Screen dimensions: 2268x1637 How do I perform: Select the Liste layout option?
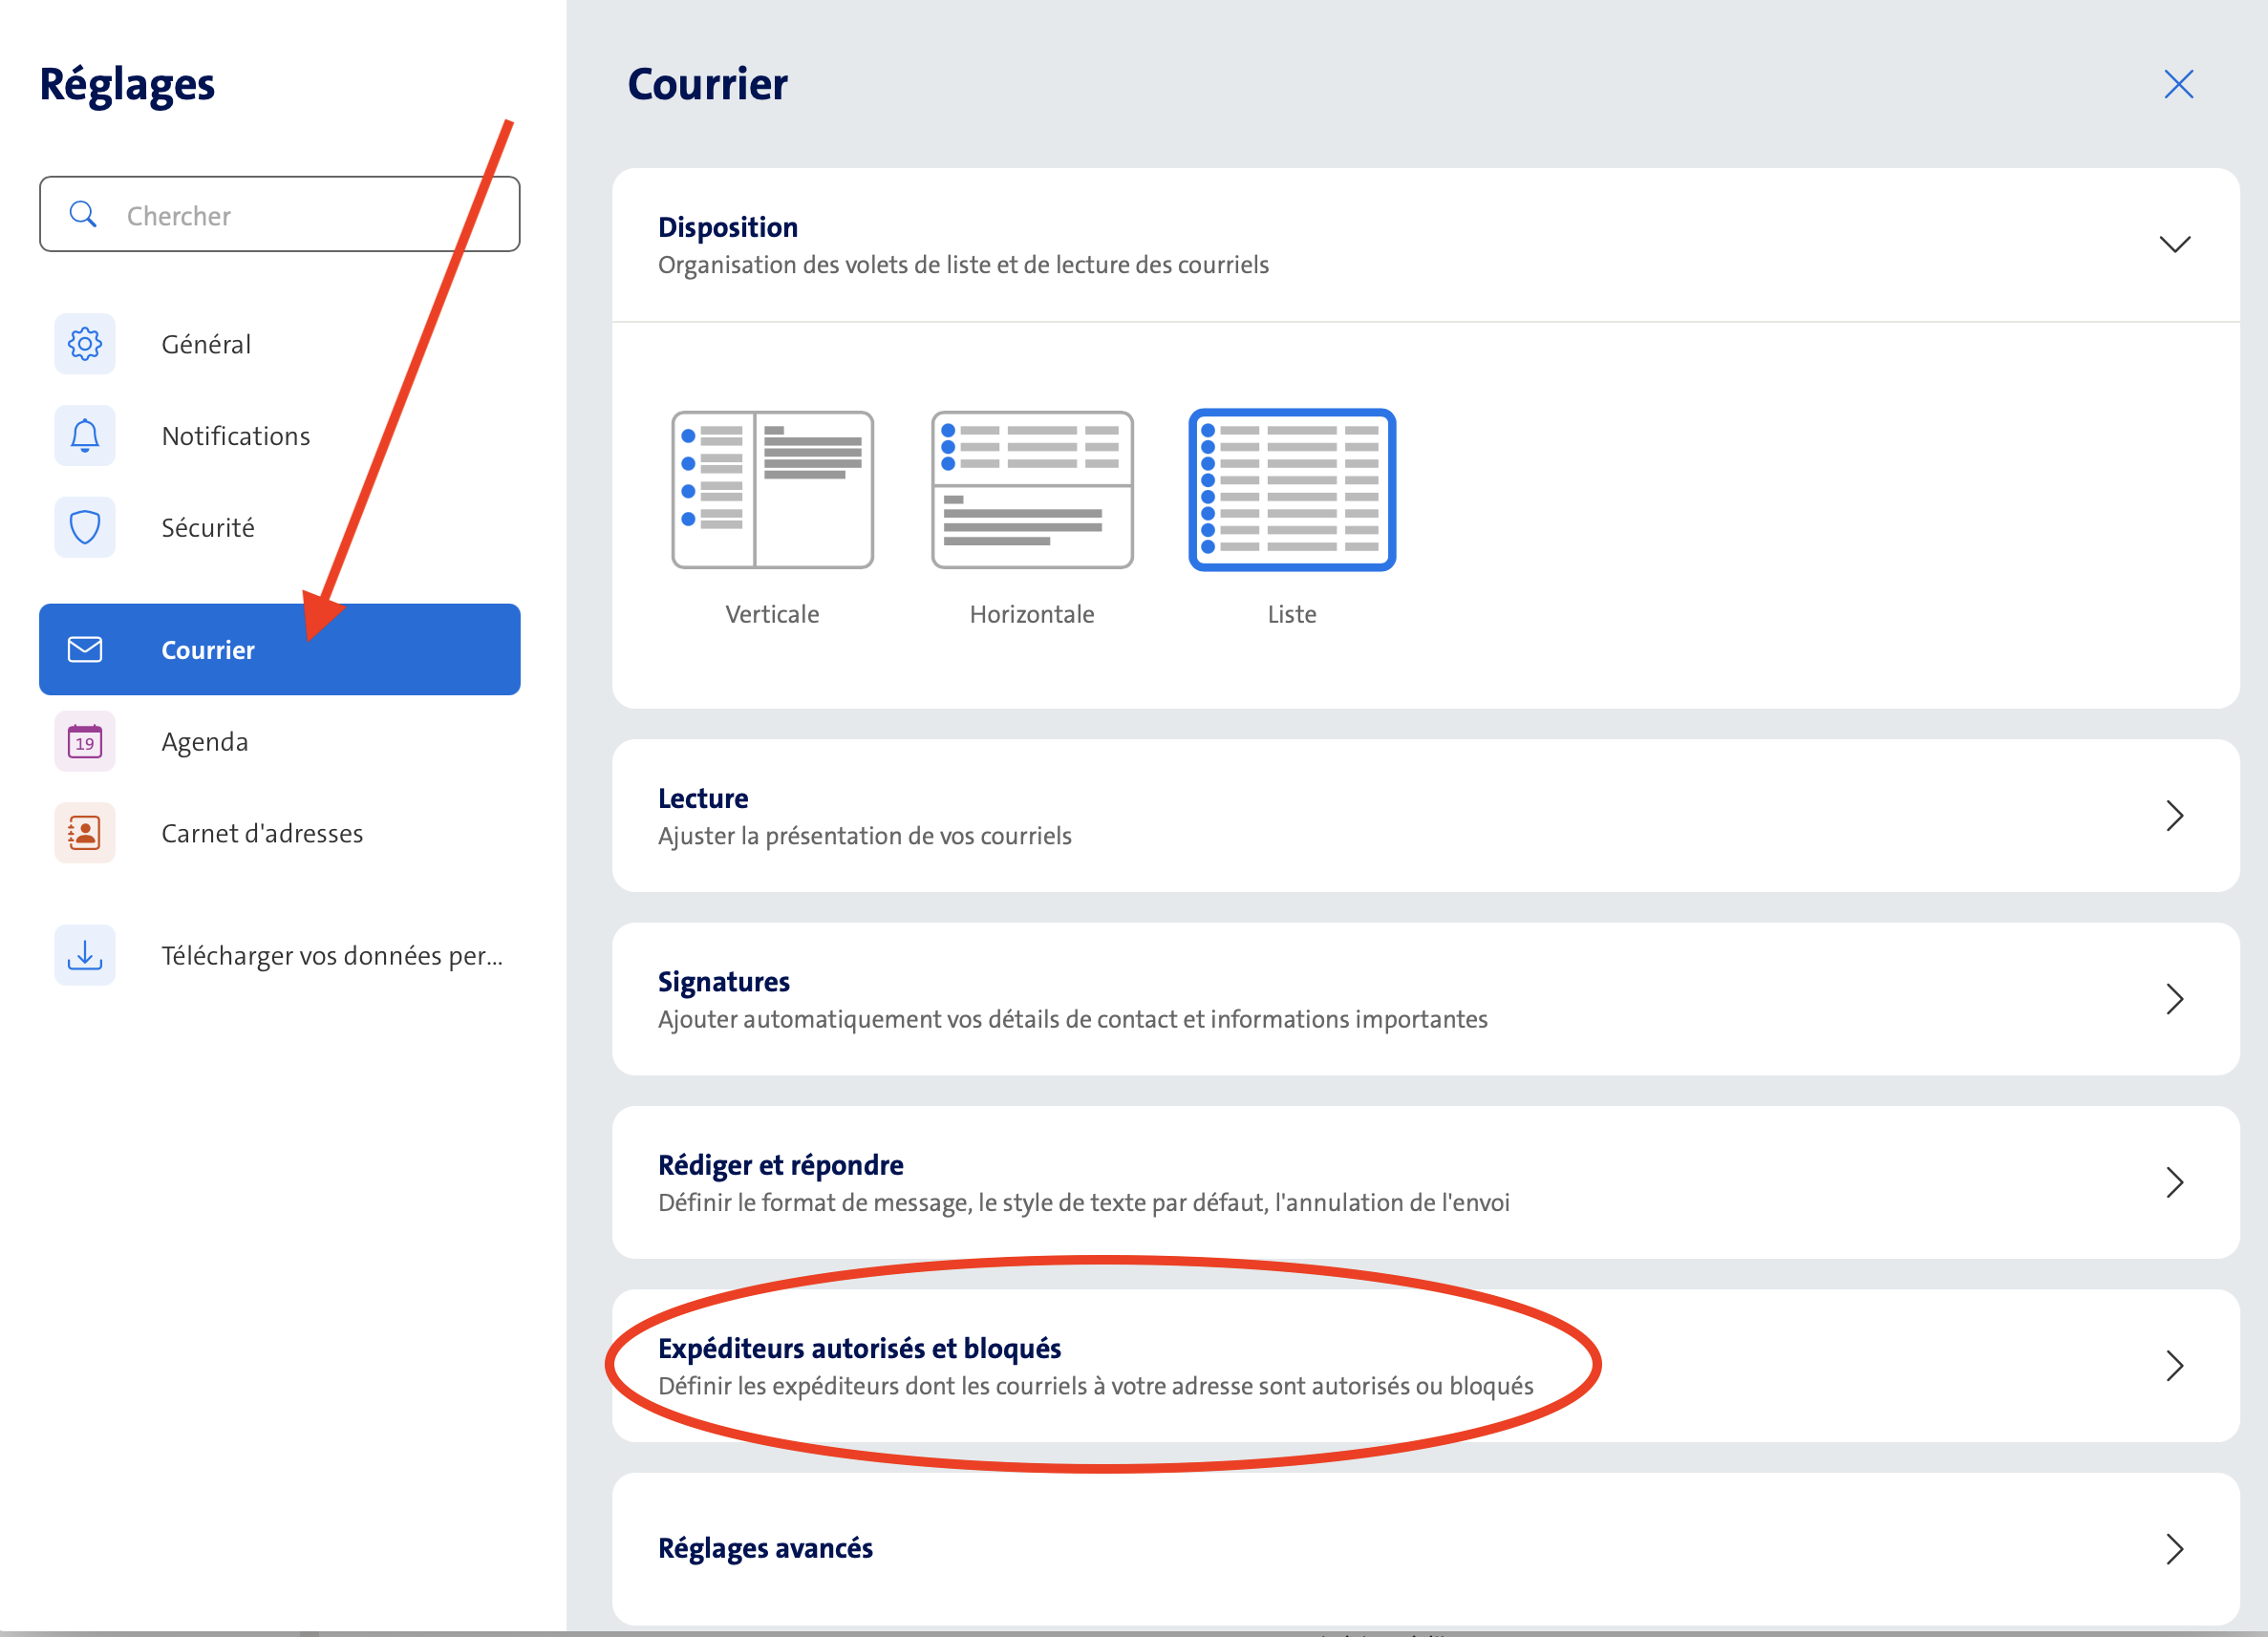point(1291,490)
